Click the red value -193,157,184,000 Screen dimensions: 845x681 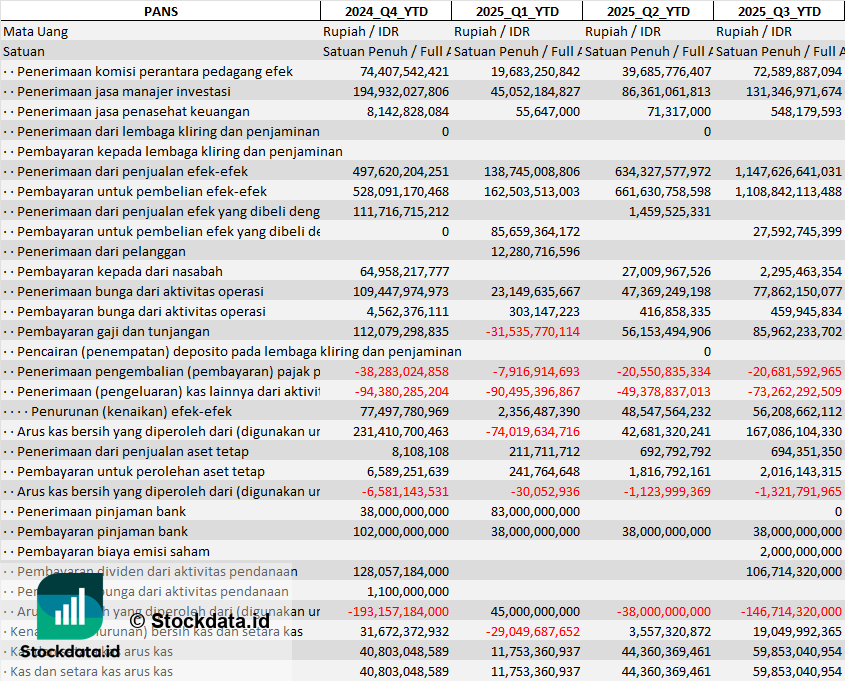click(398, 611)
